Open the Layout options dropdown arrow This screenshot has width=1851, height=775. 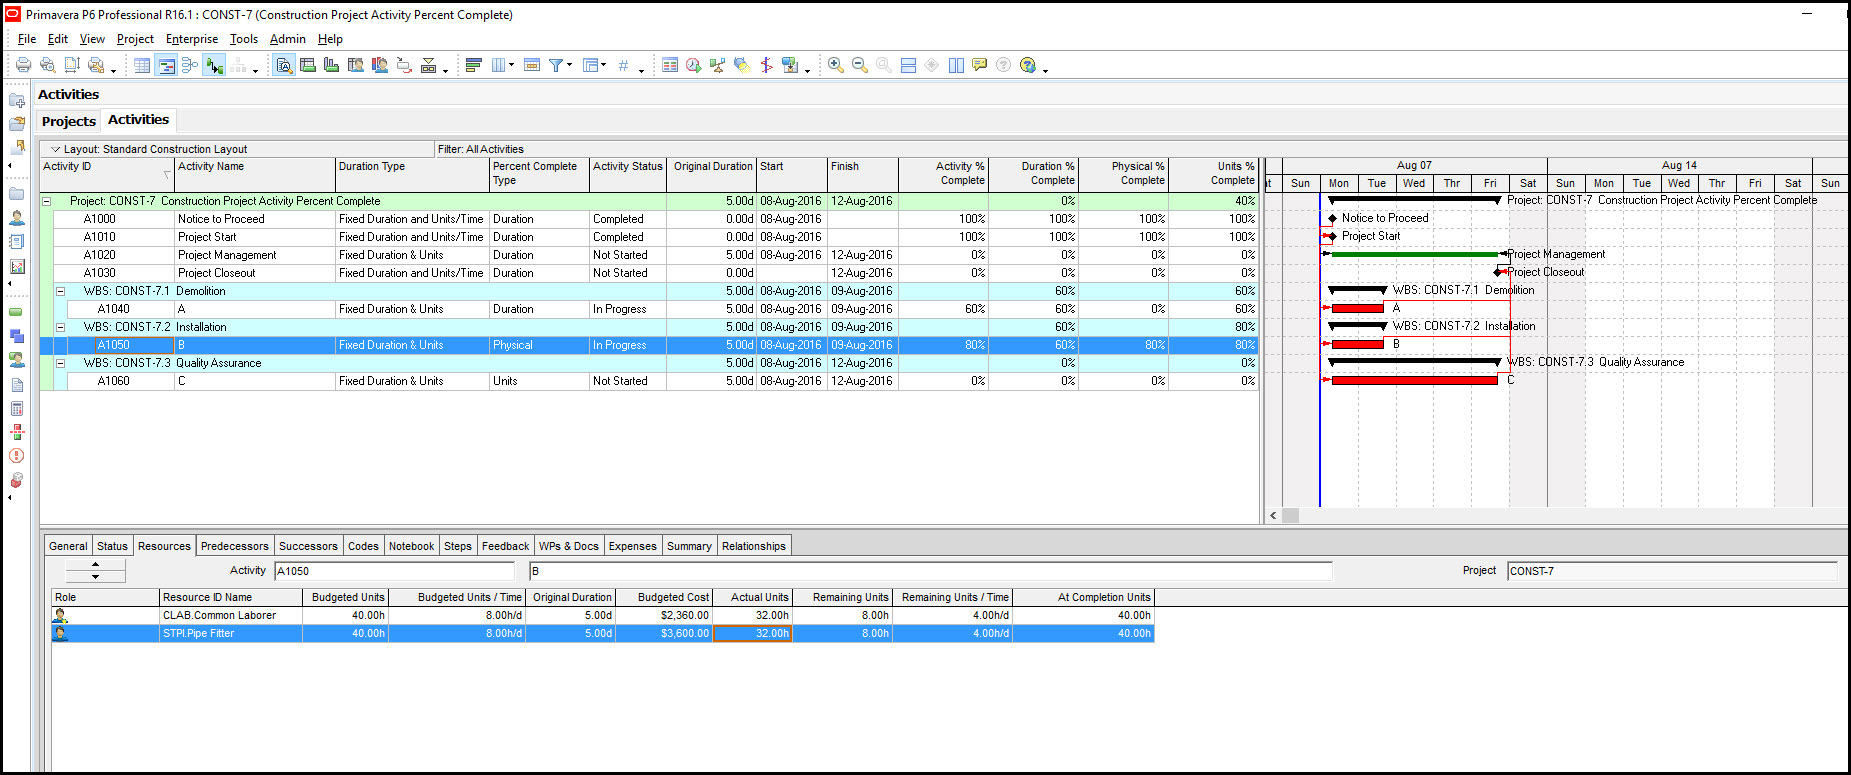point(55,149)
